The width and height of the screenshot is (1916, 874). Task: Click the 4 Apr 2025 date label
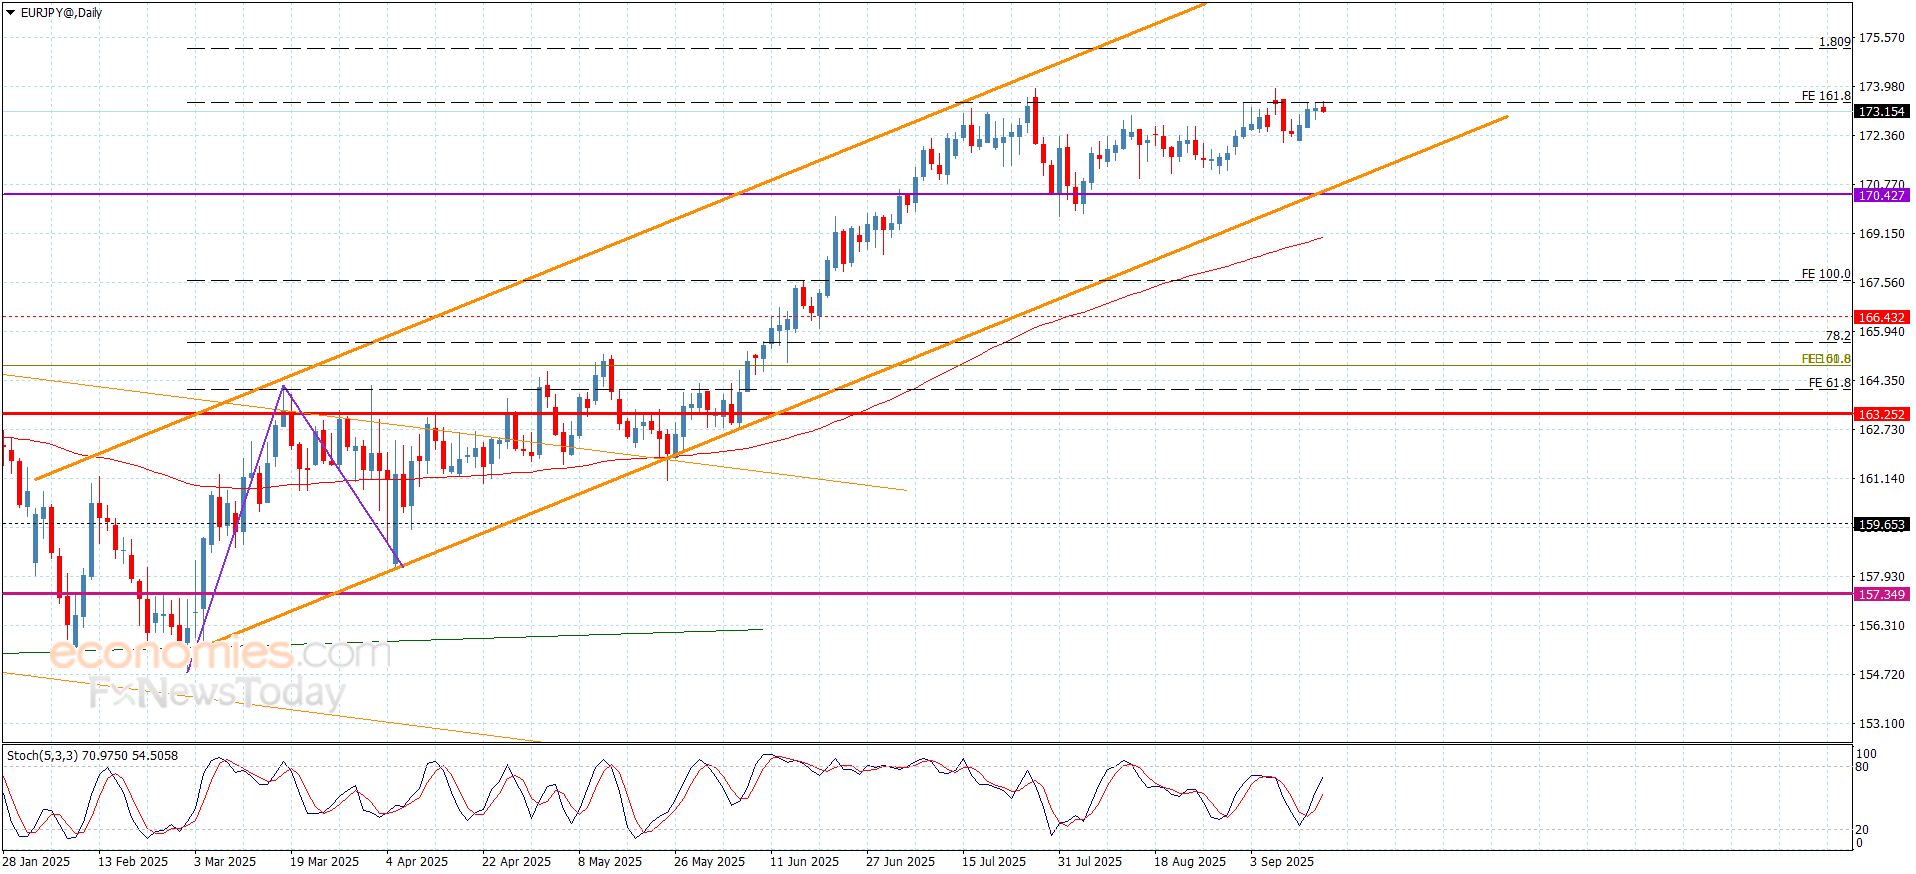417,862
